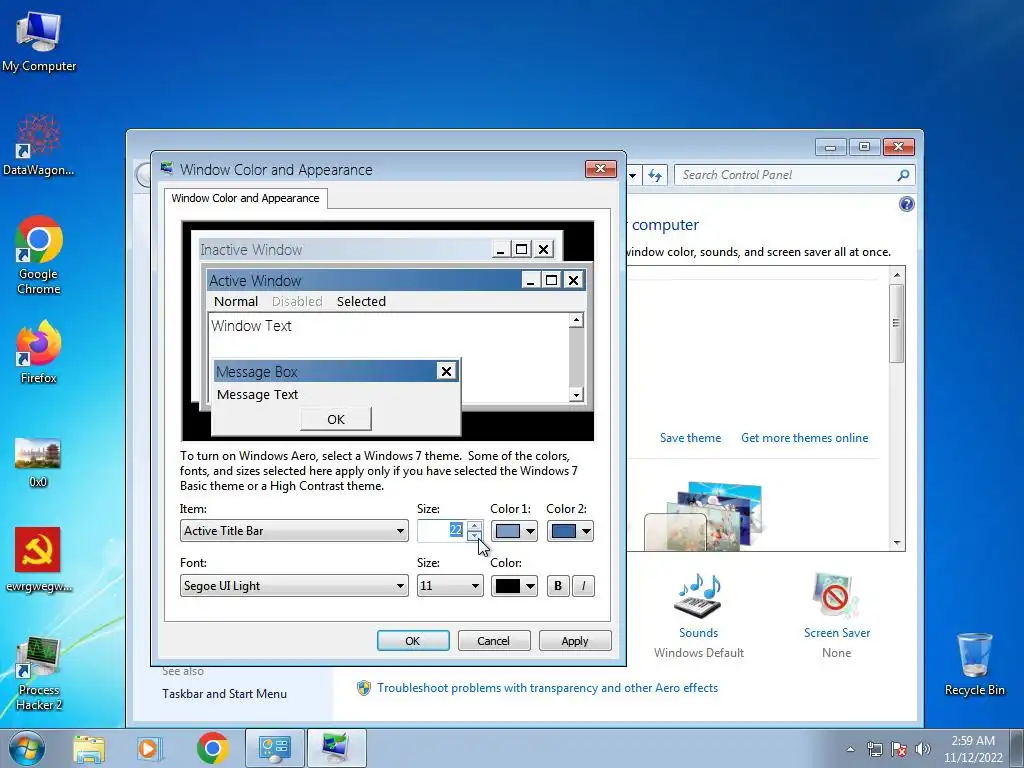Image resolution: width=1024 pixels, height=768 pixels.
Task: Launch Google Chrome from the desktop
Action: [39, 255]
